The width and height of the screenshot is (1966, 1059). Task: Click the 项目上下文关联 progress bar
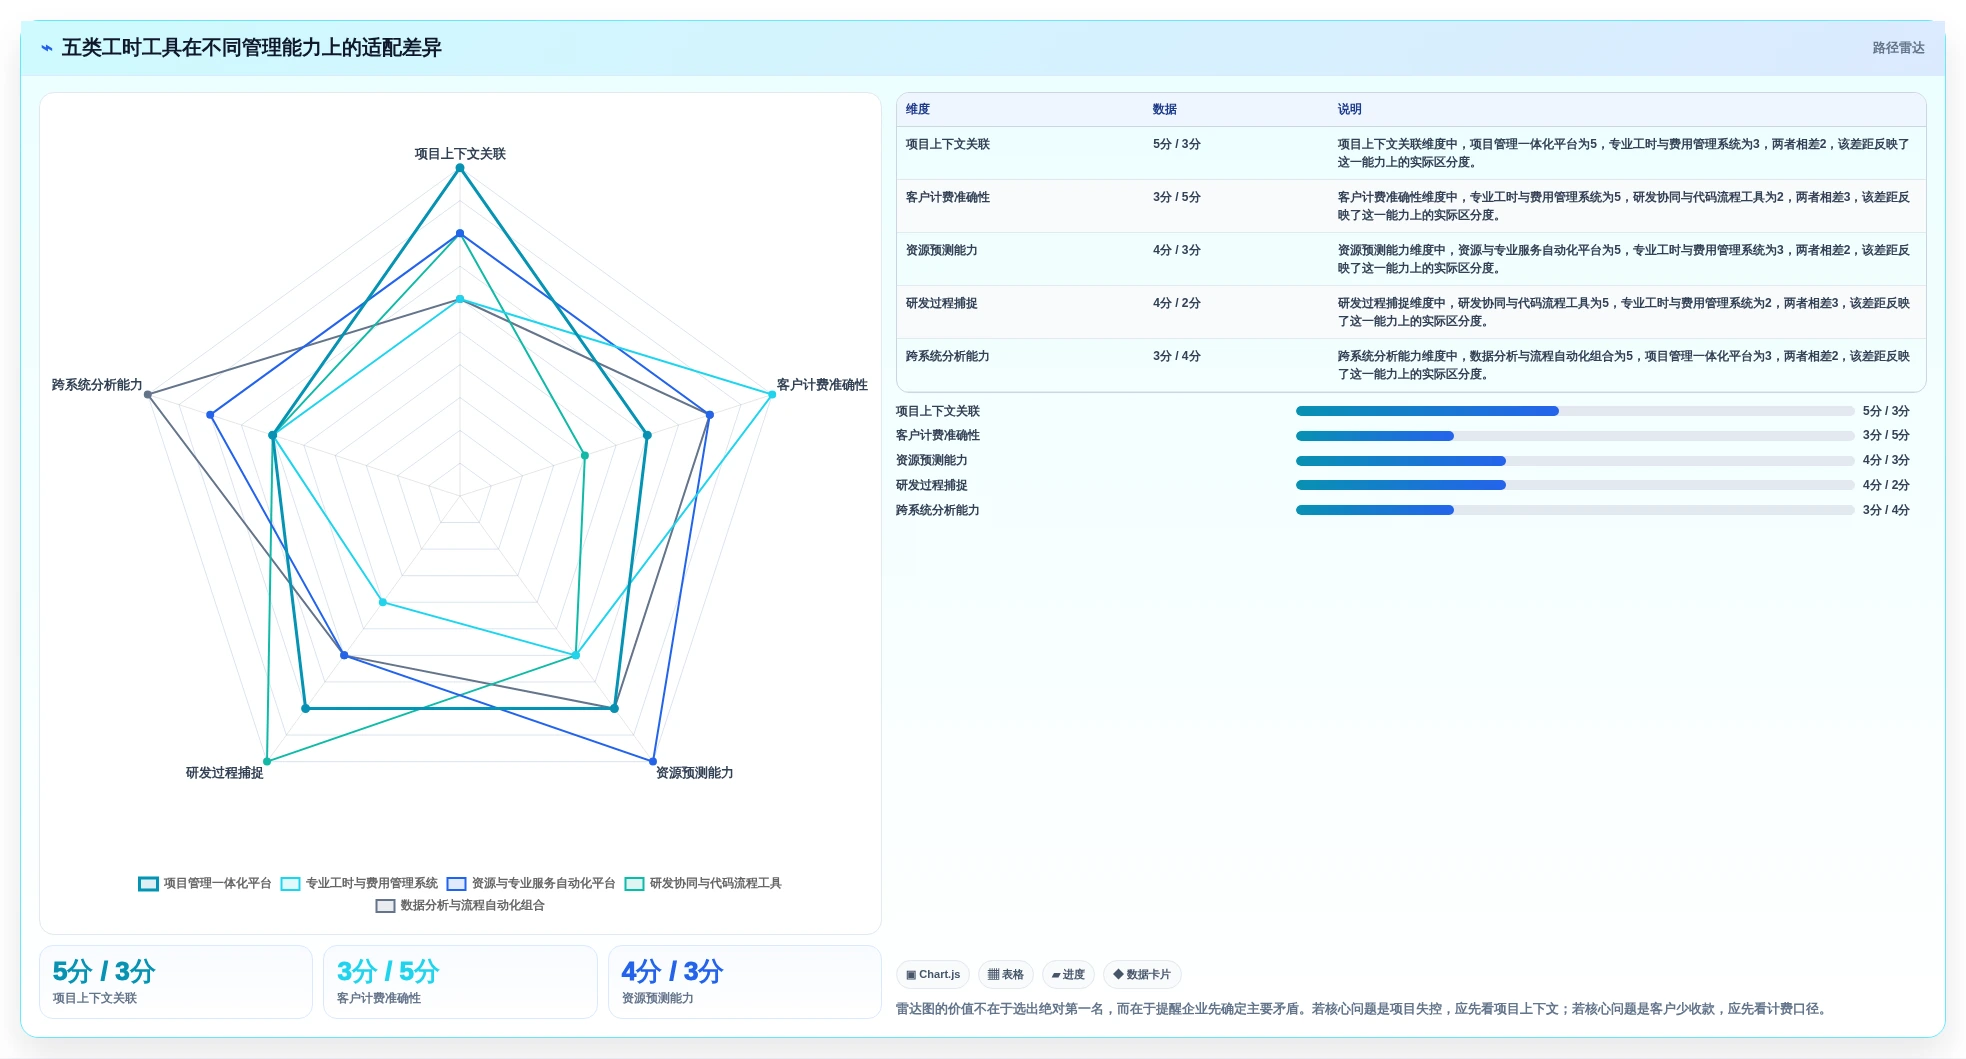[1575, 411]
